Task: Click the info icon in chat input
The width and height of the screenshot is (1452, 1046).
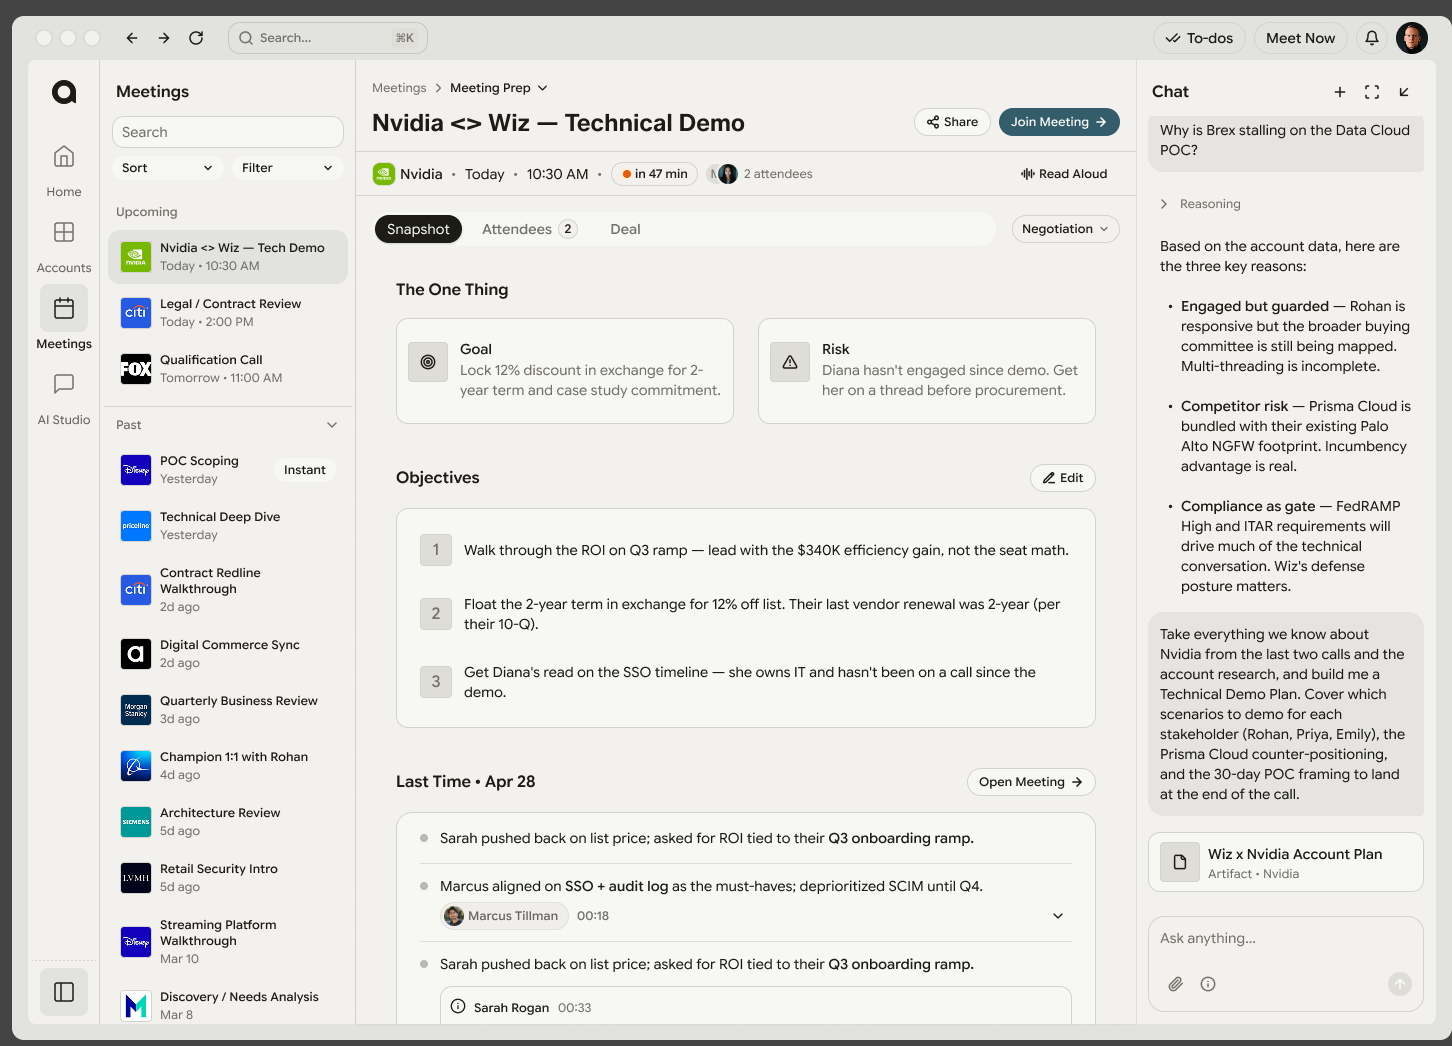Action: click(x=1208, y=984)
